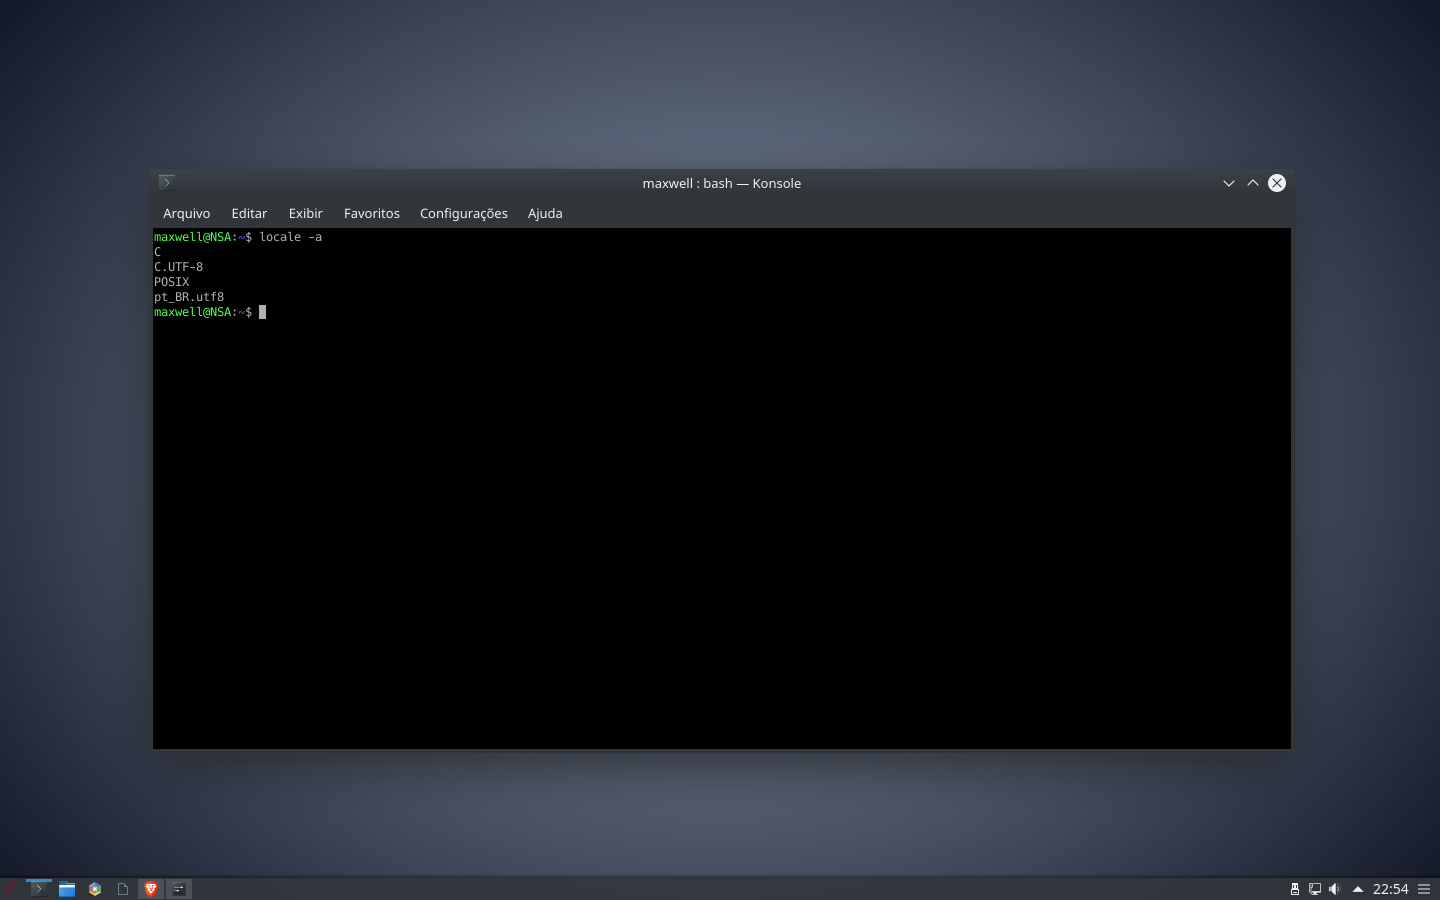Click the clock showing 22:54
This screenshot has height=900, width=1440.
1391,888
